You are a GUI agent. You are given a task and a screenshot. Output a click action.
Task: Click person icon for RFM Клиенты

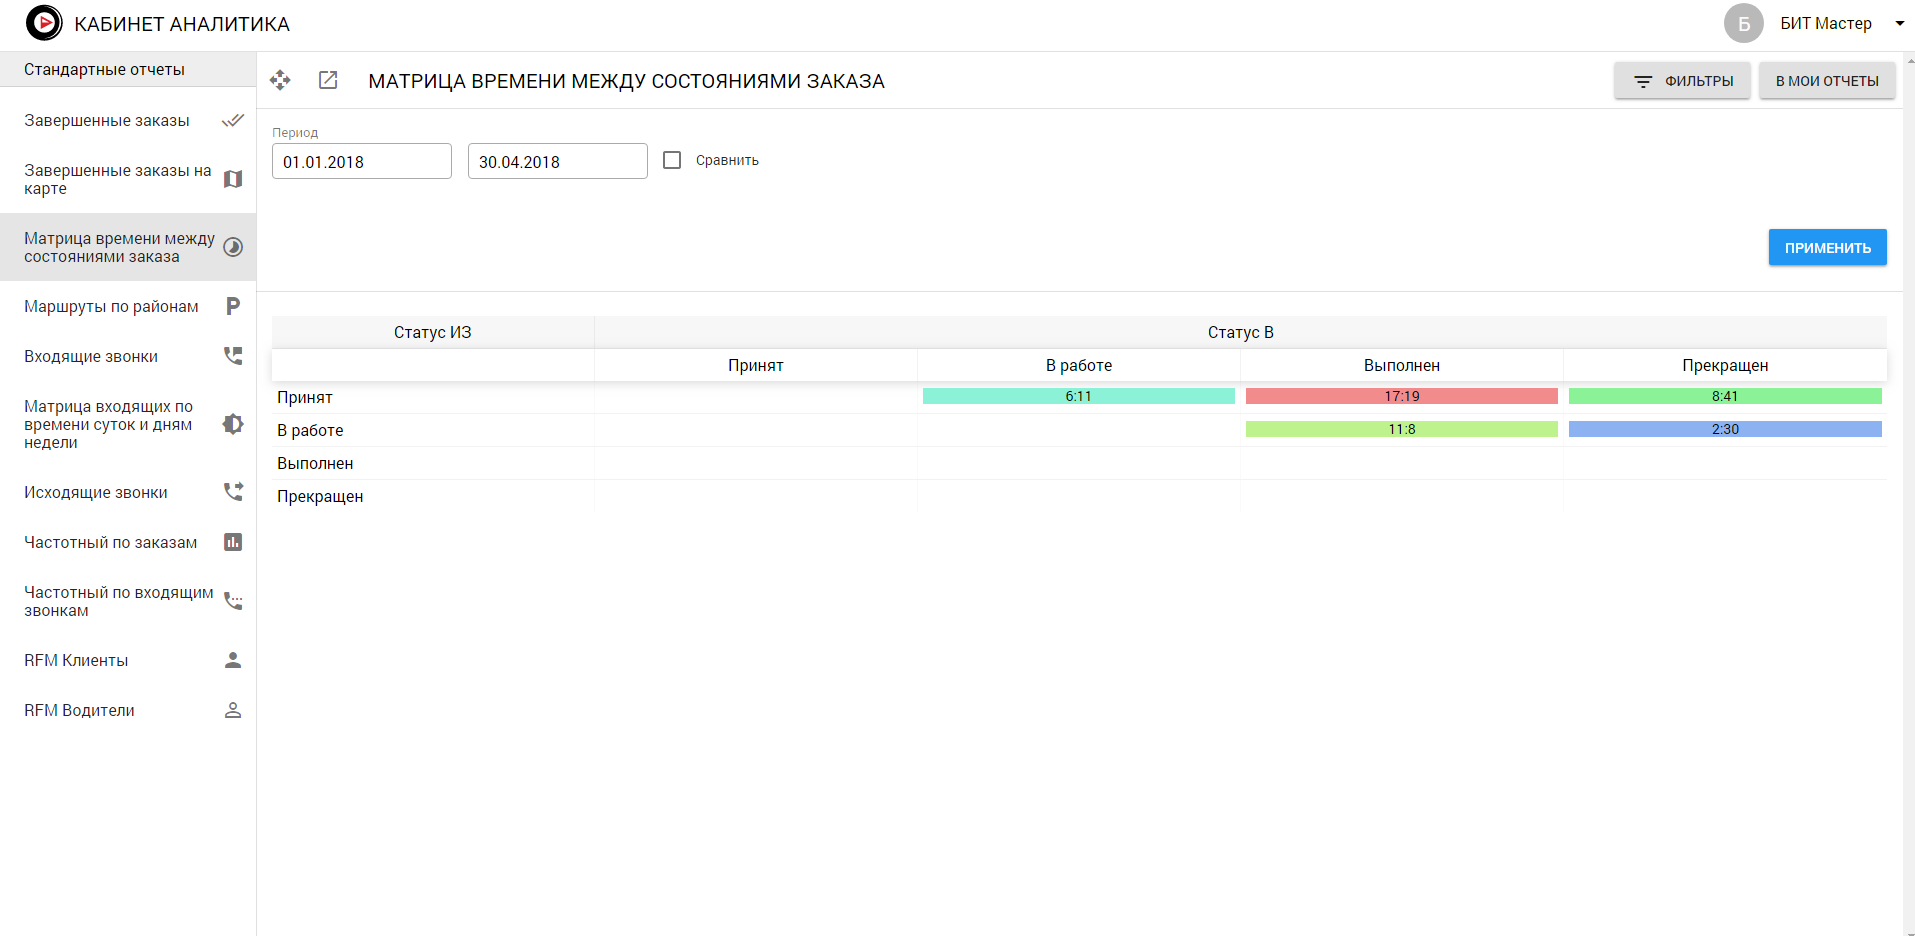pyautogui.click(x=233, y=660)
